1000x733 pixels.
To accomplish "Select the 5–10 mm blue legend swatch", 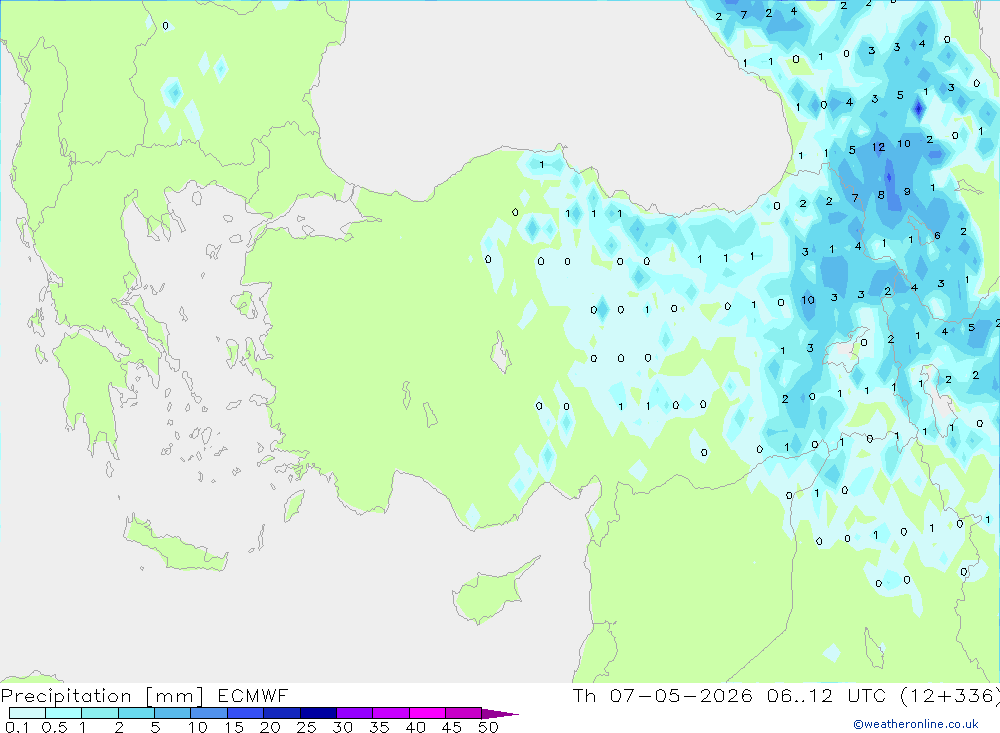I will point(172,713).
